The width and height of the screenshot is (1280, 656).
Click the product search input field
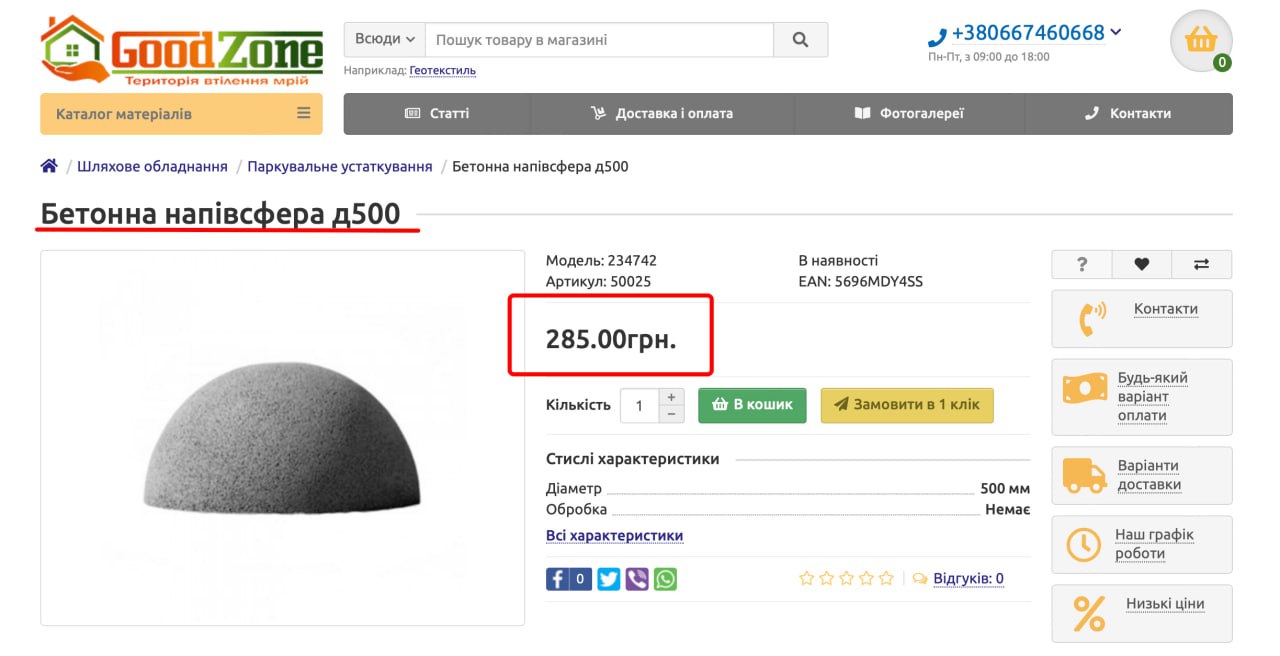(598, 40)
